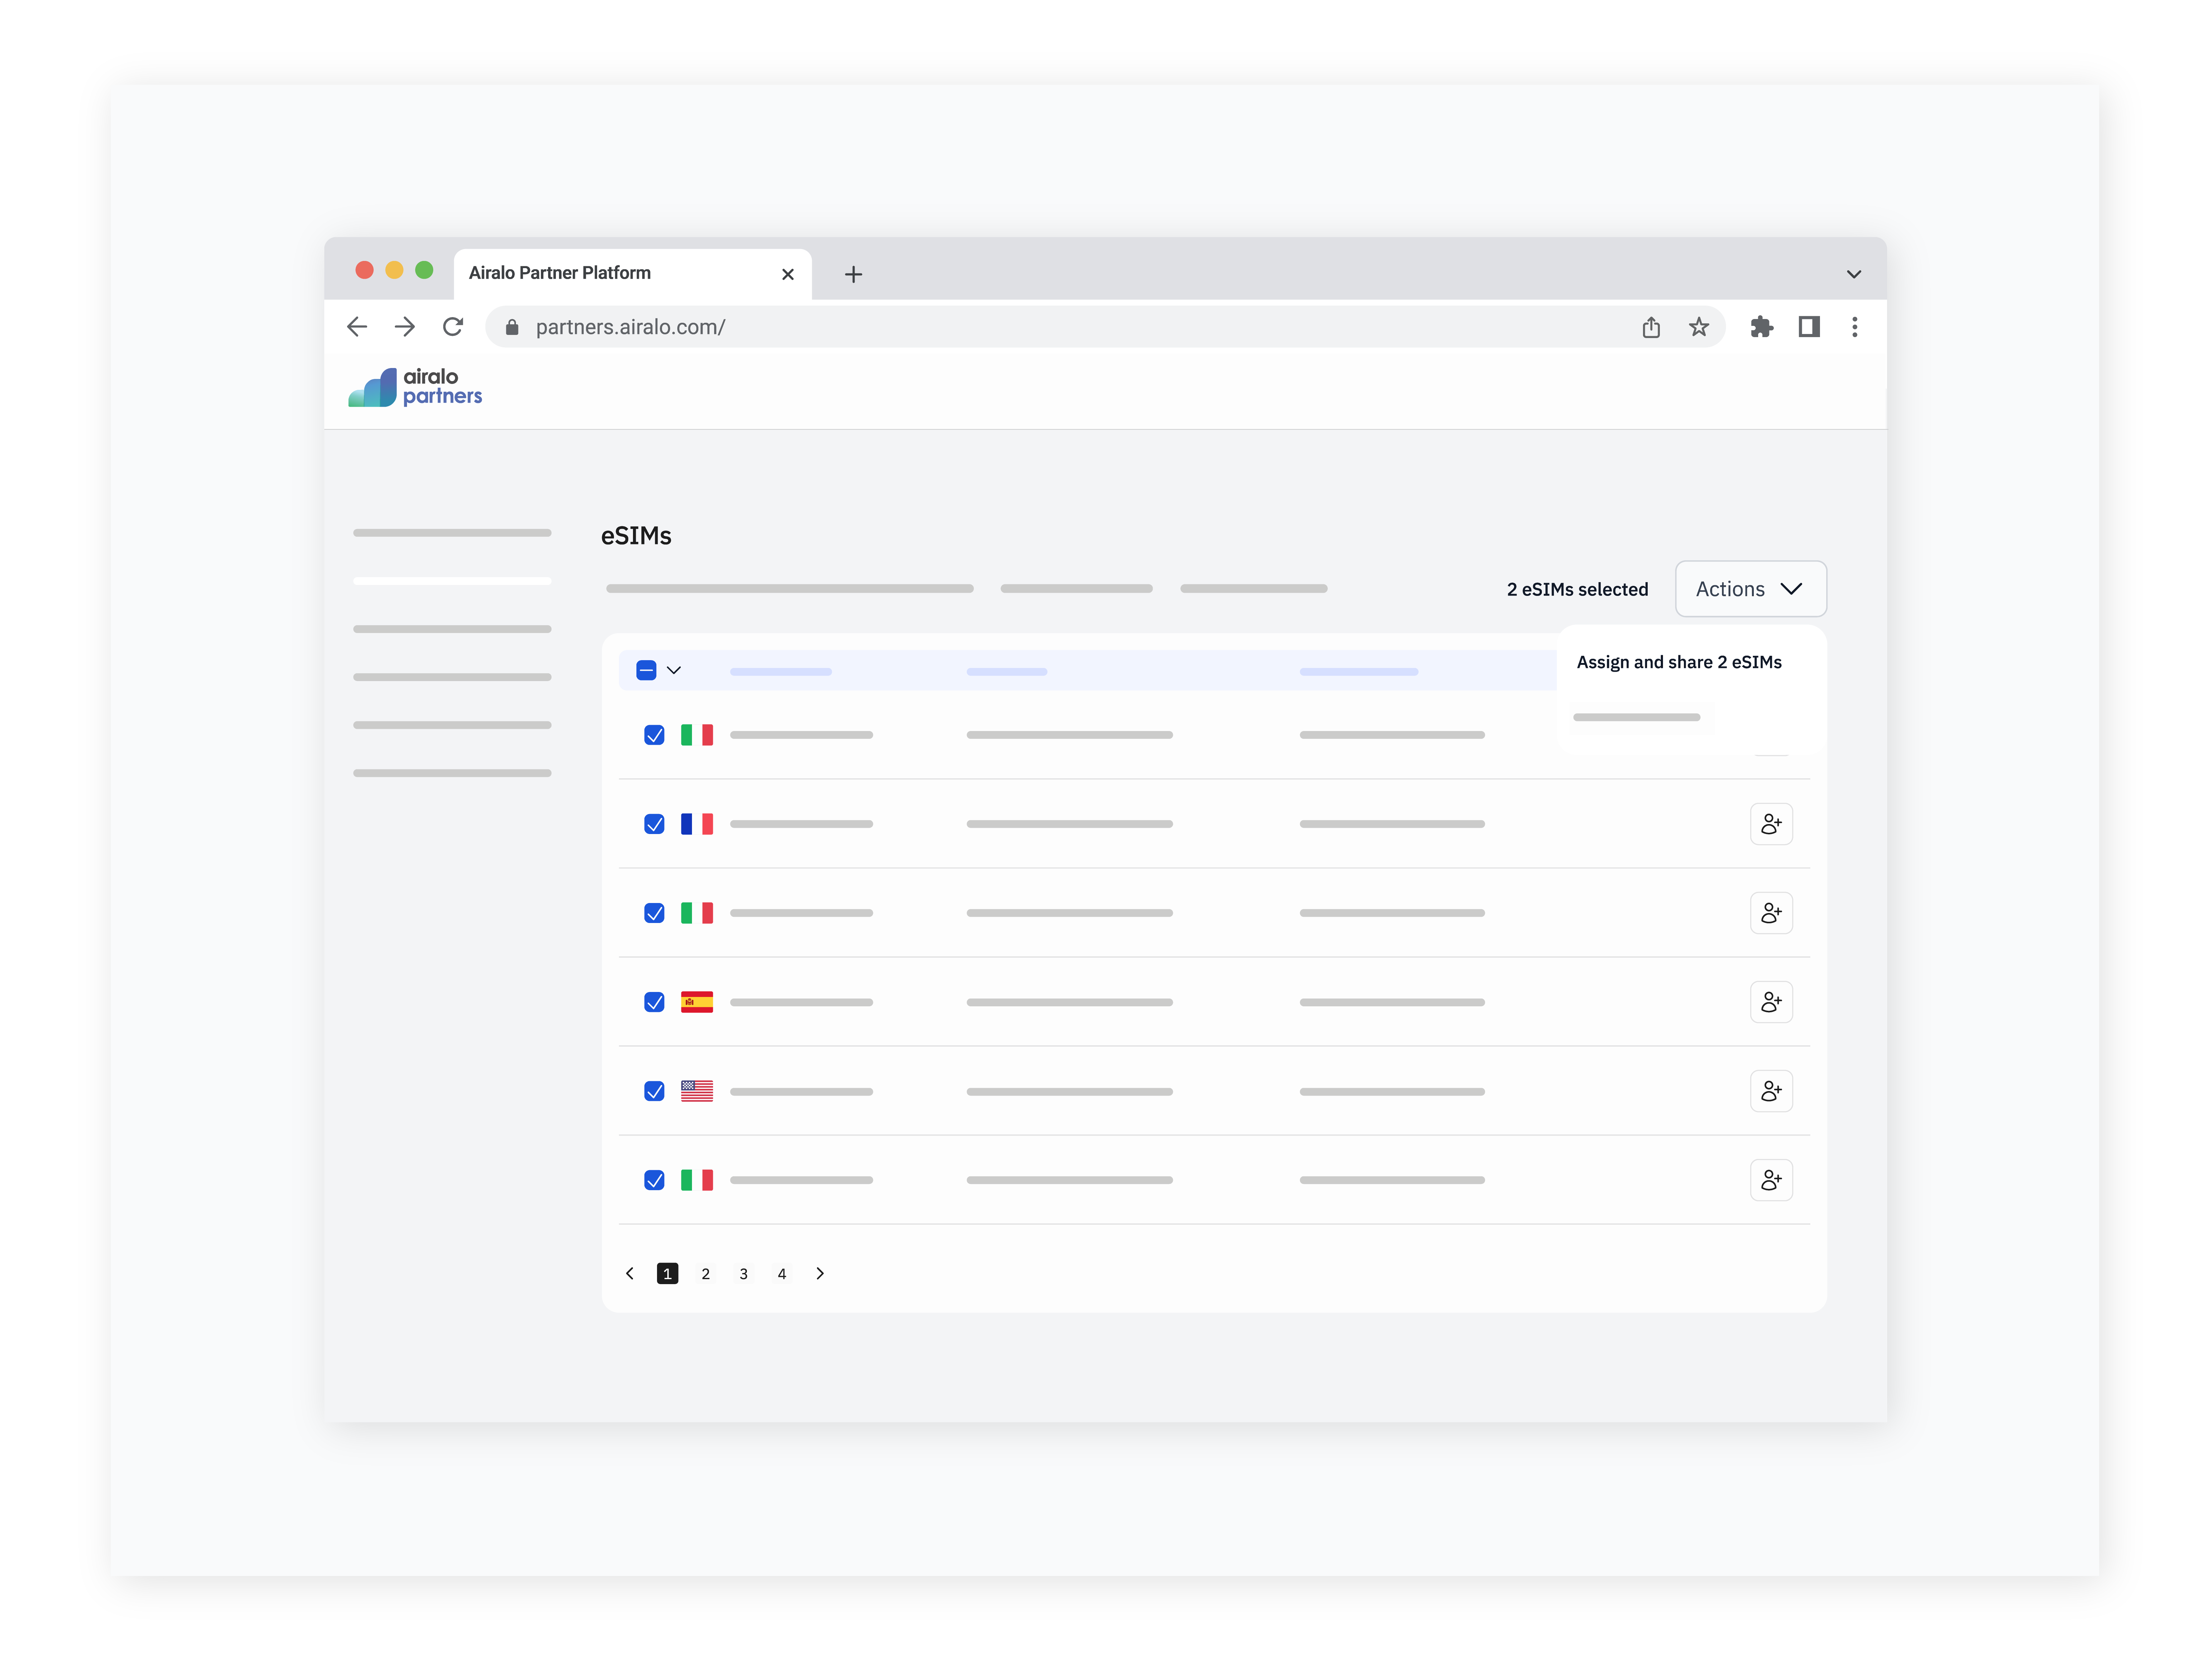Click the eSIMs page heading

point(636,536)
